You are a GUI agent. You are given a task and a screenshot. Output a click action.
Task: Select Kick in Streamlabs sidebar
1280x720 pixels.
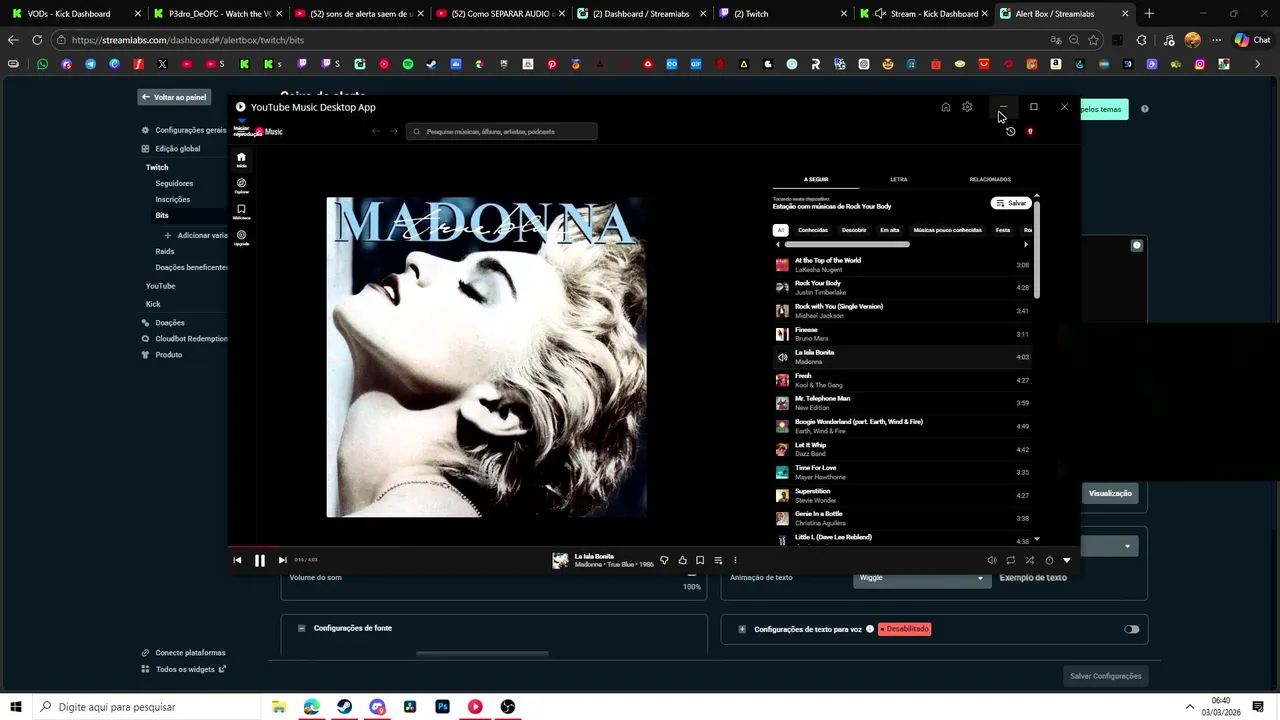153,304
